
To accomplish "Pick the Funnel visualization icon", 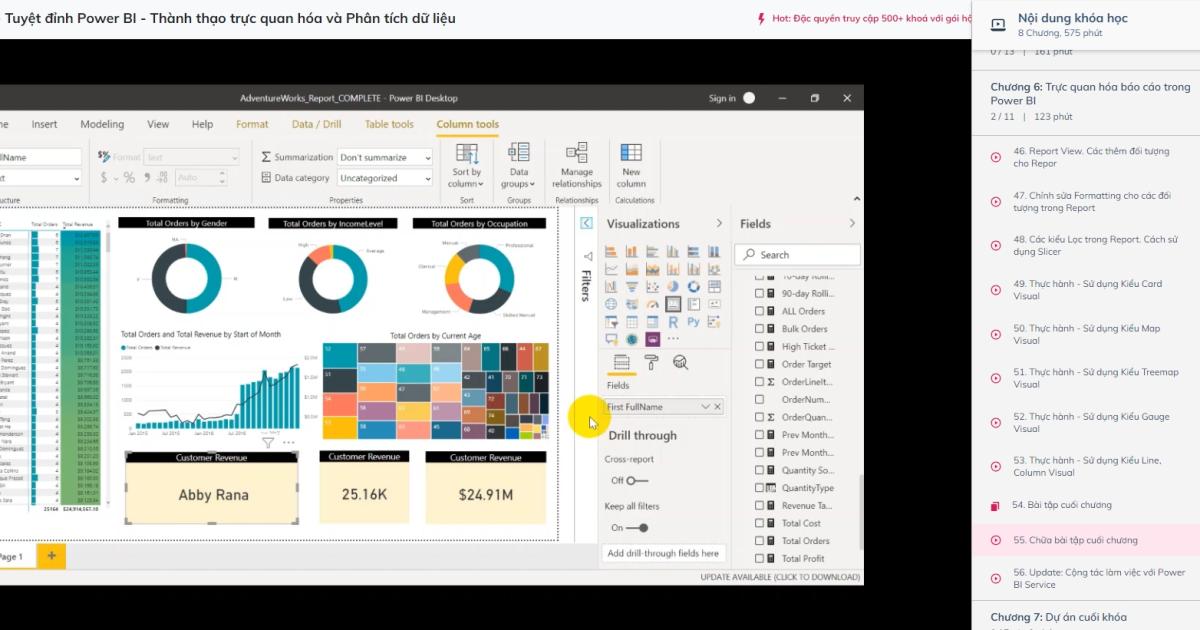I will click(631, 287).
